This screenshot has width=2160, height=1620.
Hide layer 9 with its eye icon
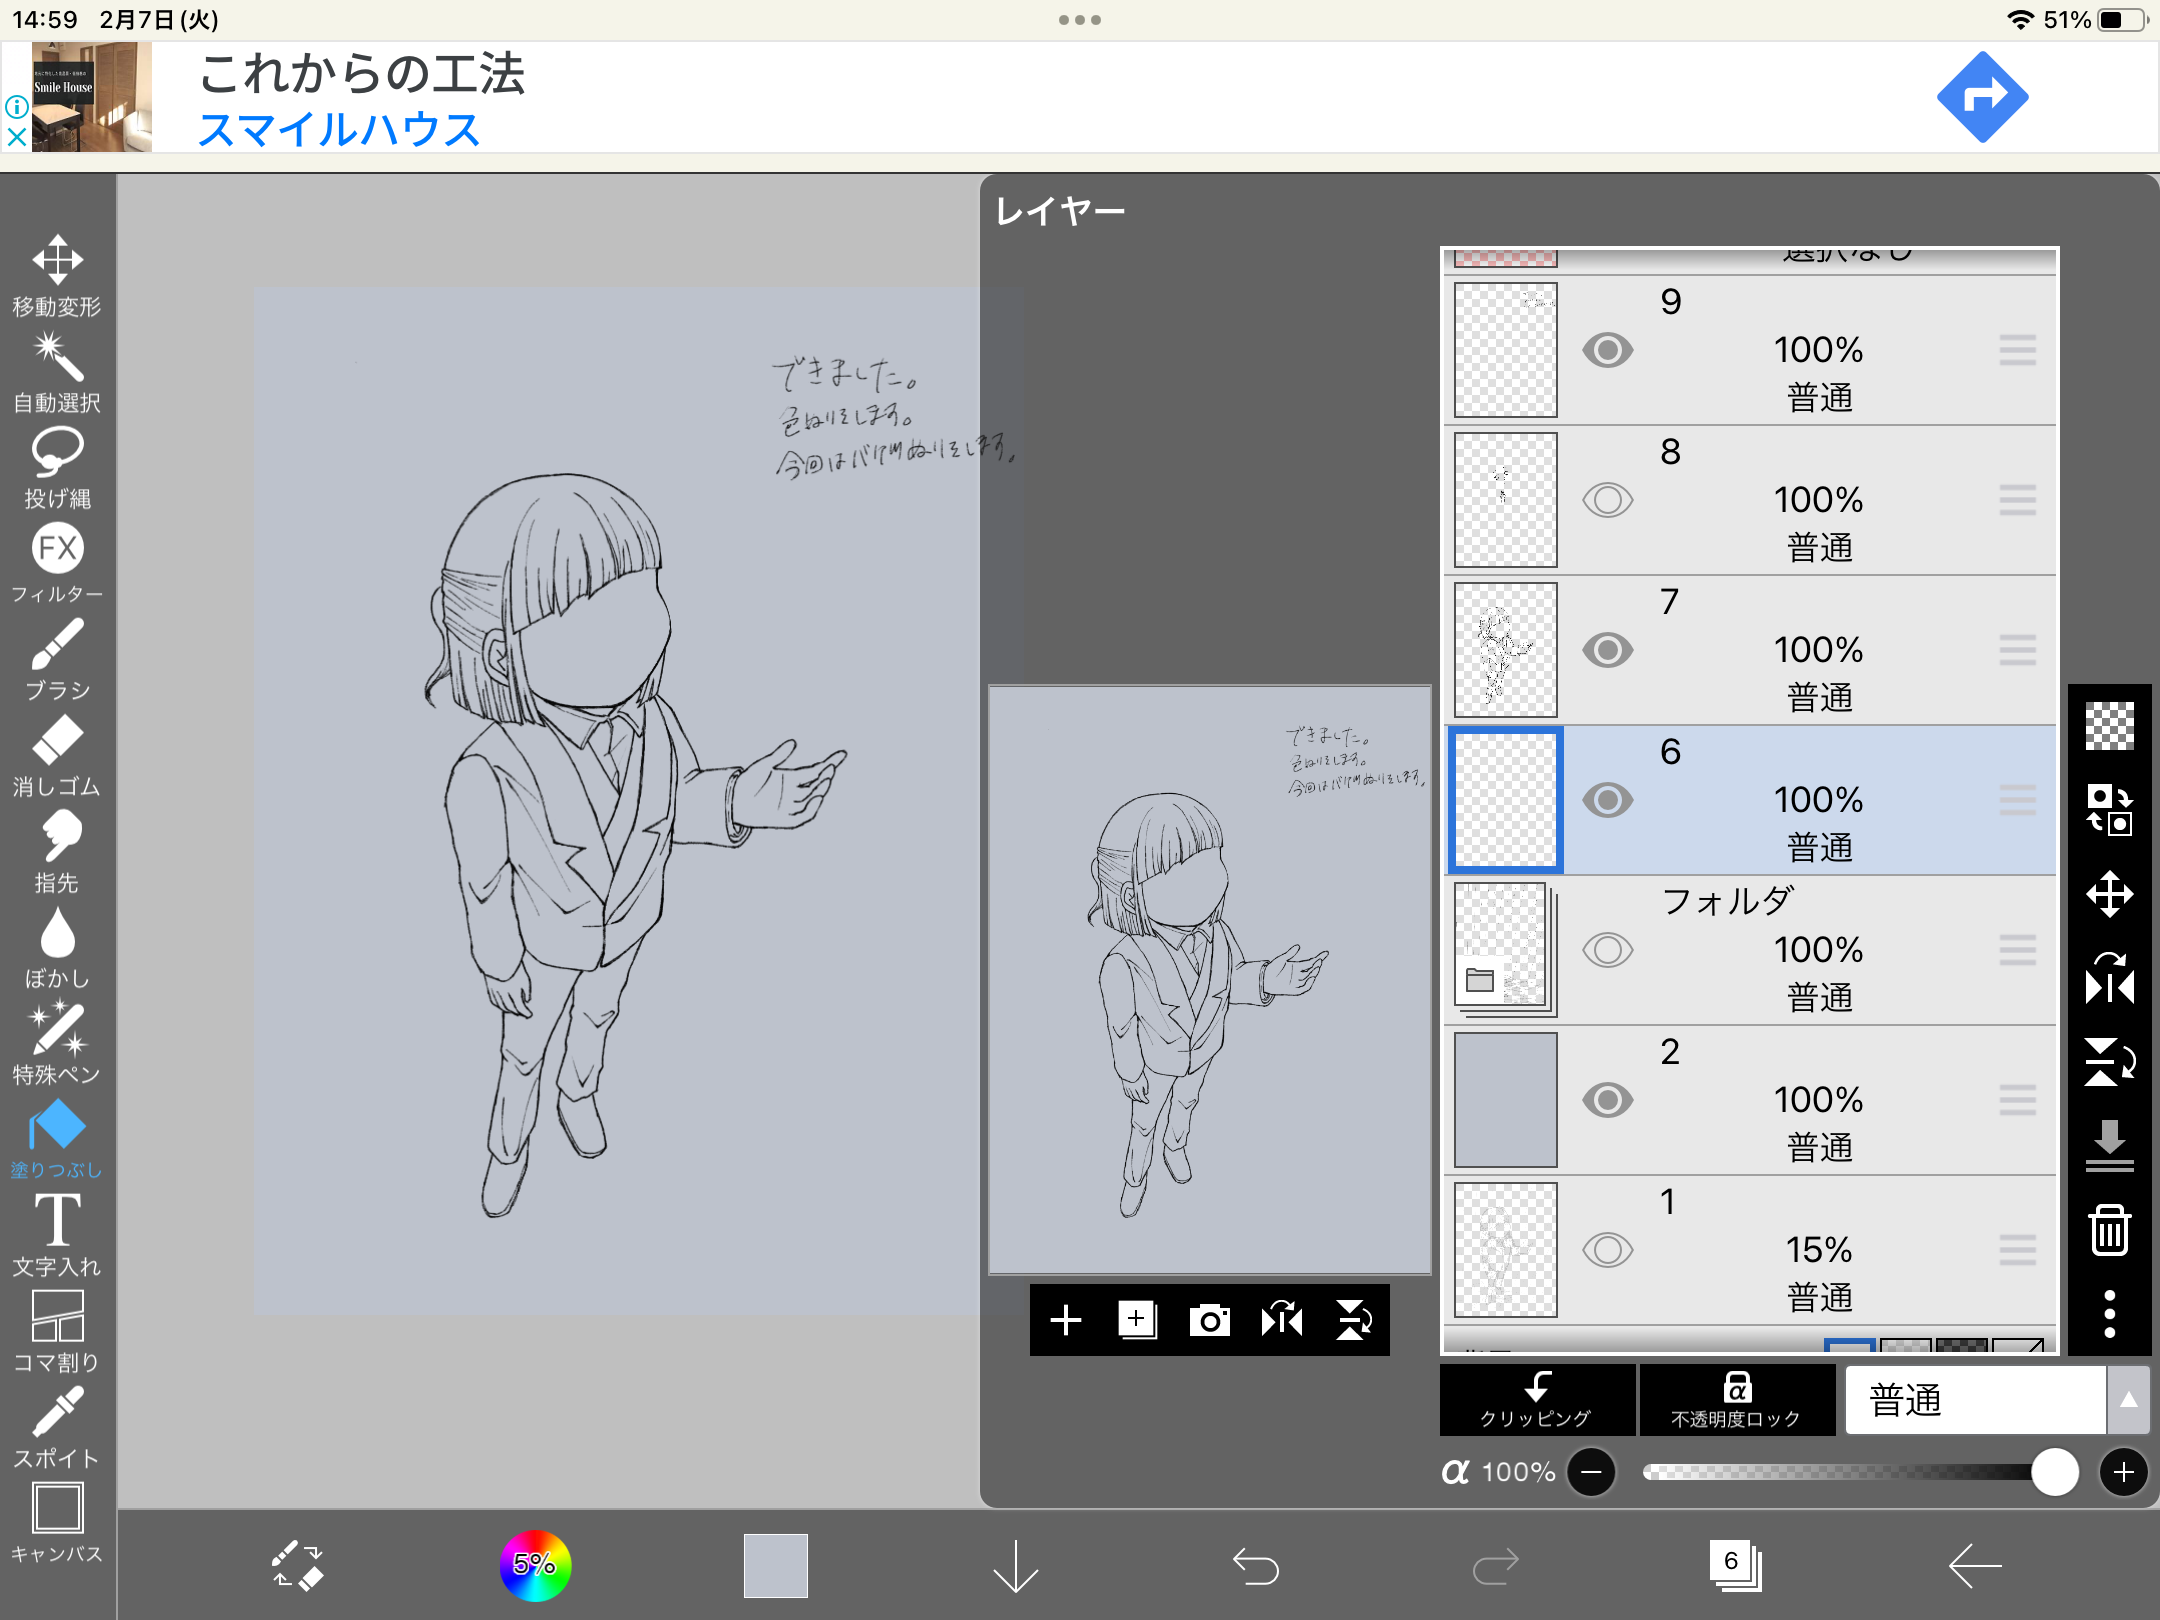[1607, 350]
